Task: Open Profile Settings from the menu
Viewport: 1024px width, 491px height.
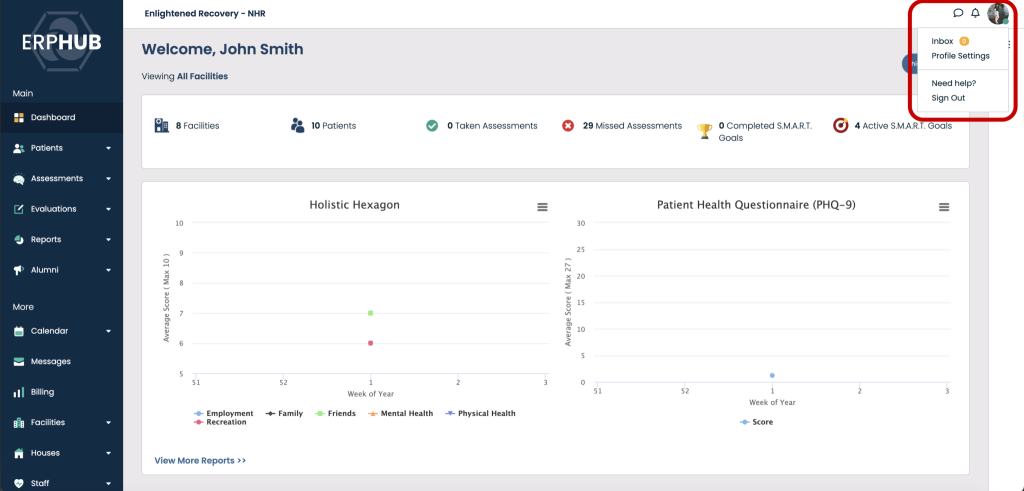Action: 960,56
